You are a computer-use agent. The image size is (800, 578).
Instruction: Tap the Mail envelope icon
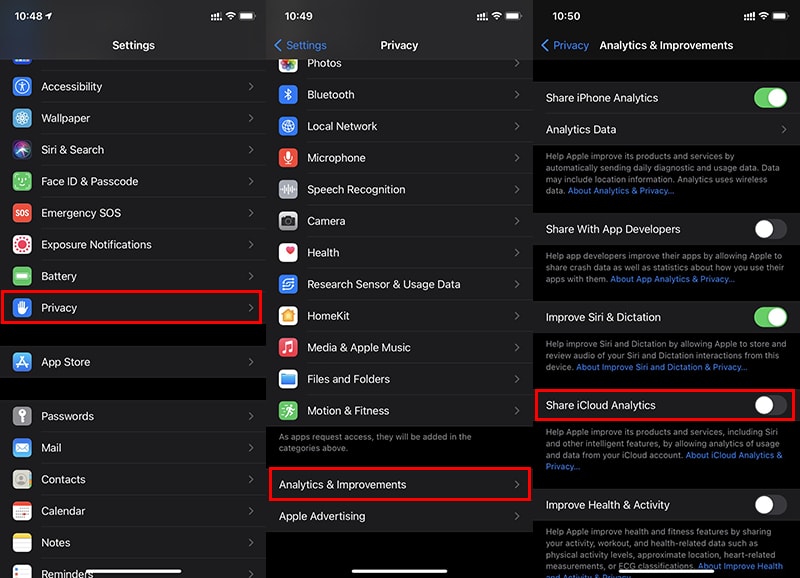(22, 448)
